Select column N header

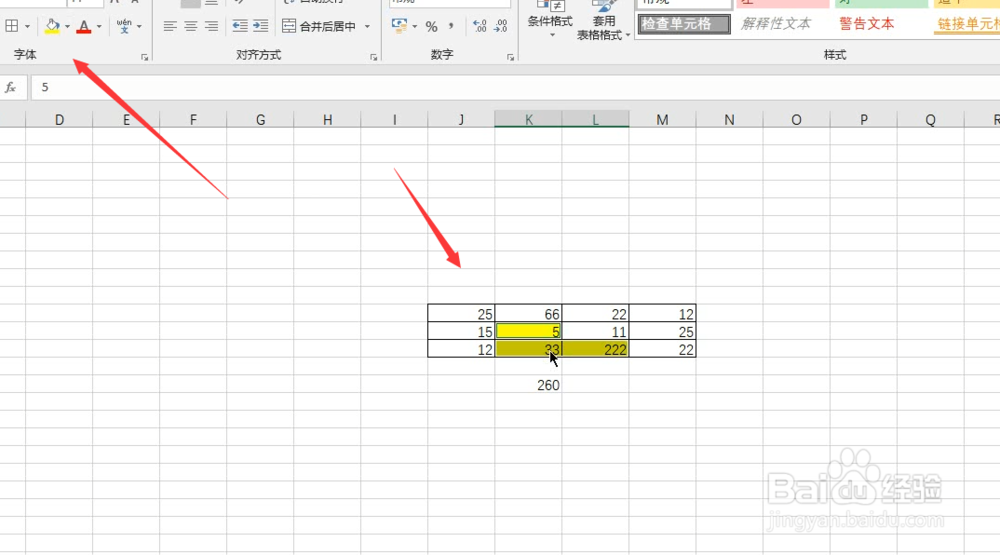[729, 119]
